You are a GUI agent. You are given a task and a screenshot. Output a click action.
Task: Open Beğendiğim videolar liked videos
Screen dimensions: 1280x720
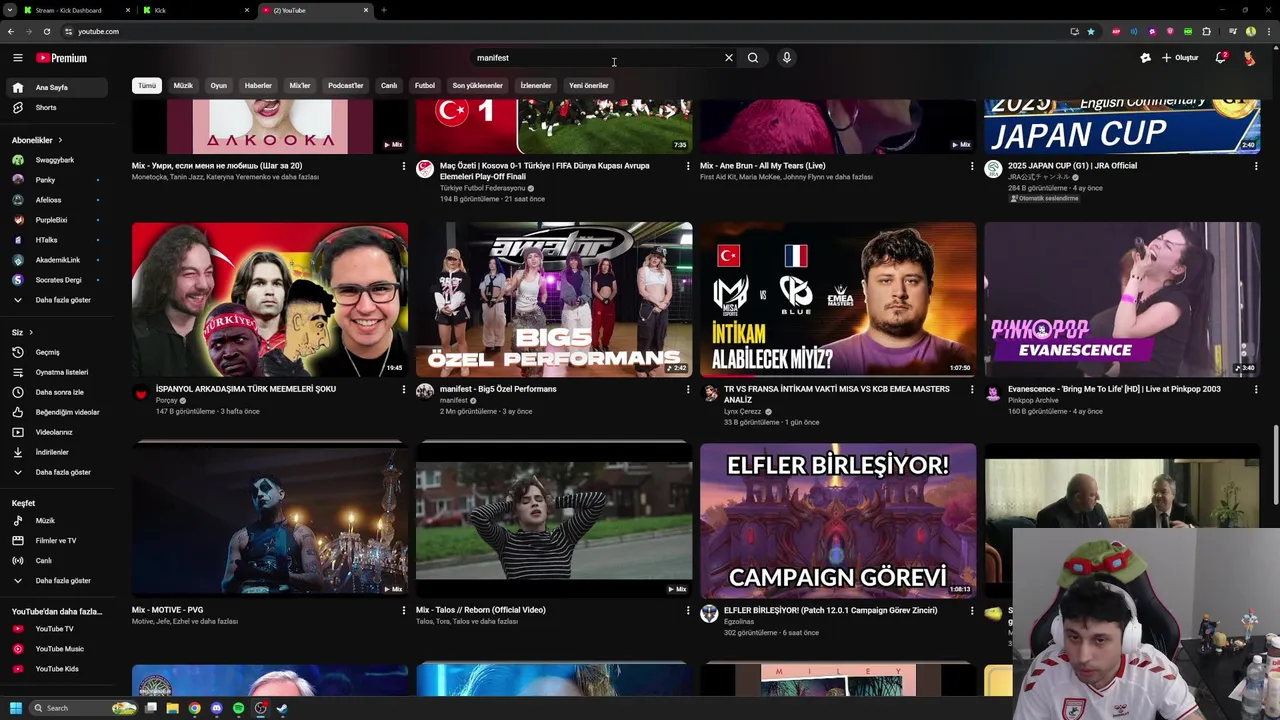[58, 412]
